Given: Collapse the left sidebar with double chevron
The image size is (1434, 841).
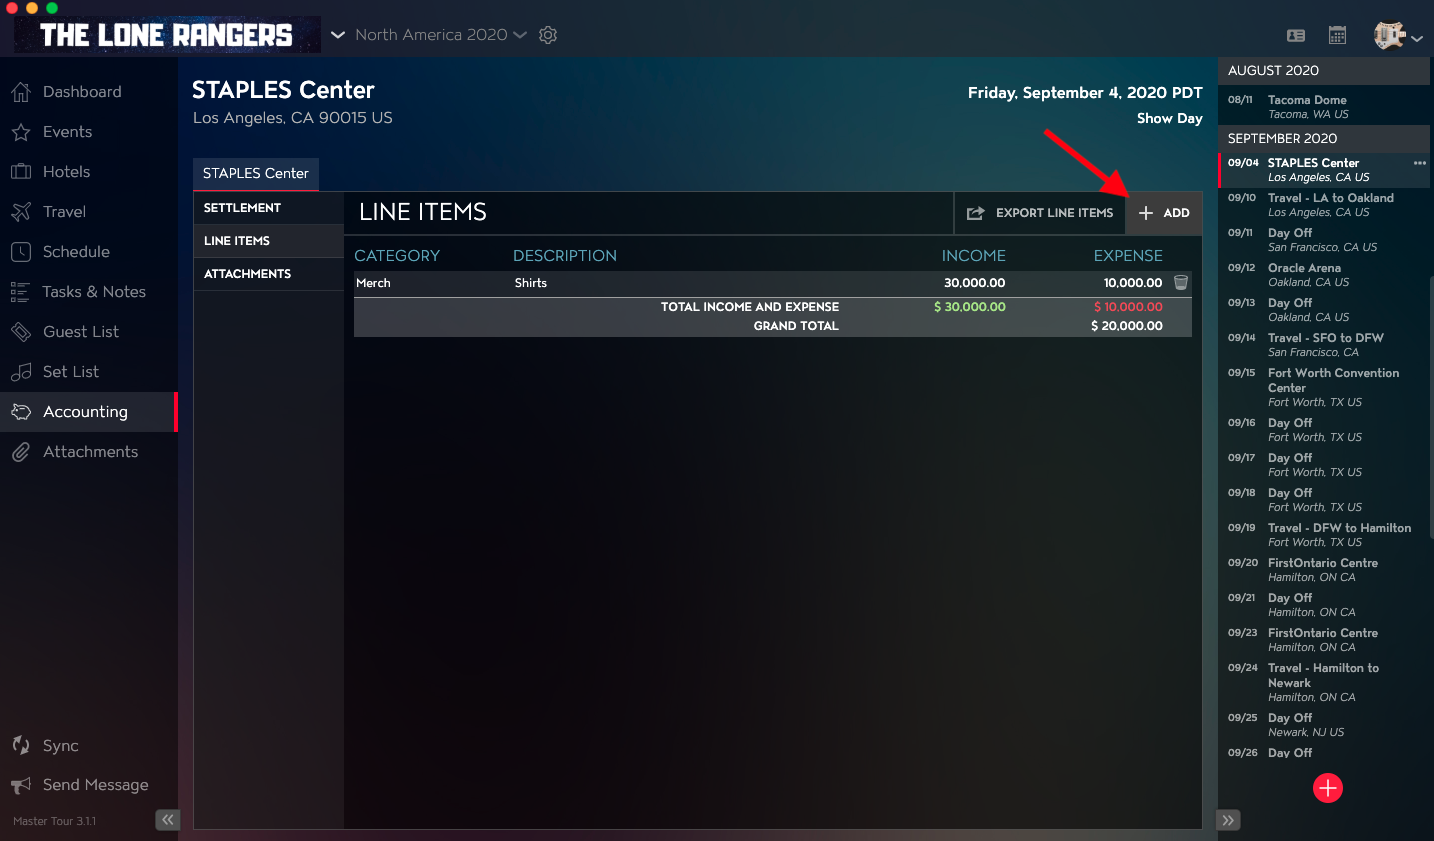Looking at the screenshot, I should [167, 820].
